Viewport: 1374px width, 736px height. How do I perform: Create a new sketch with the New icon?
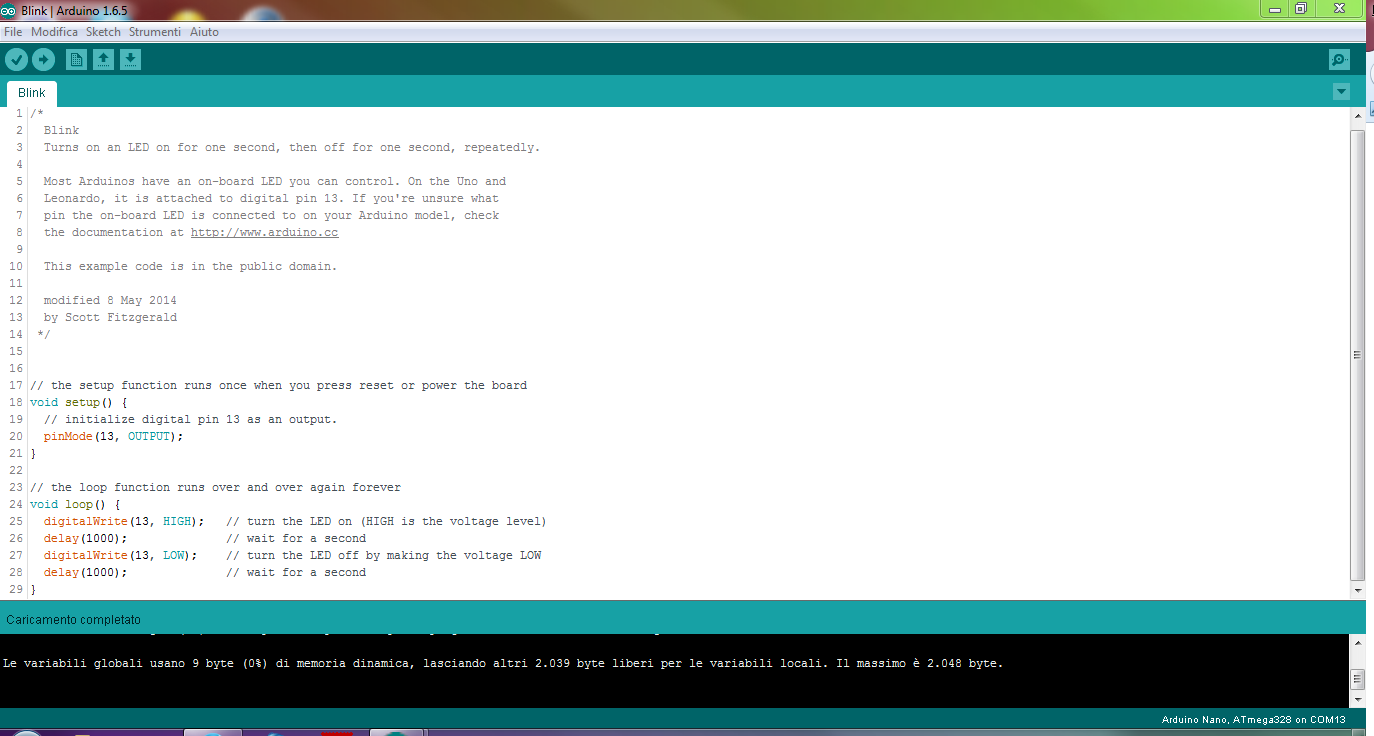pos(76,60)
